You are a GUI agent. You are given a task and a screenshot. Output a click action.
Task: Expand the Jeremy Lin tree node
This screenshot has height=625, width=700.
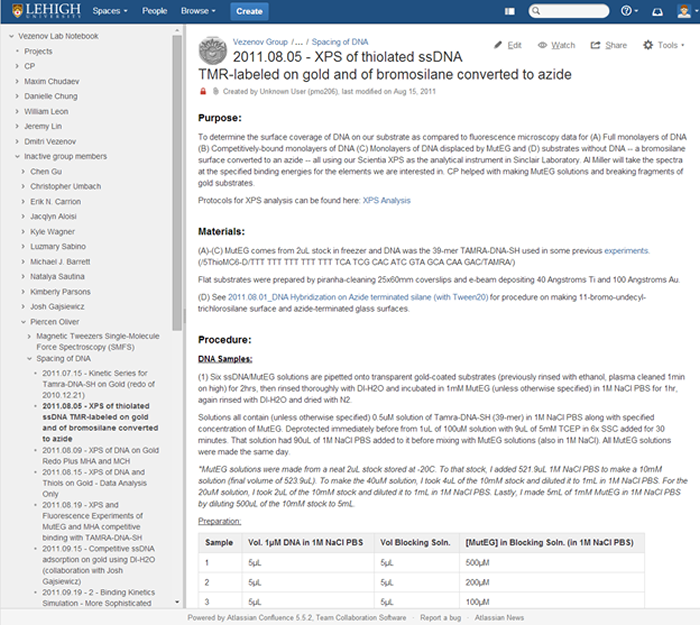(17, 126)
